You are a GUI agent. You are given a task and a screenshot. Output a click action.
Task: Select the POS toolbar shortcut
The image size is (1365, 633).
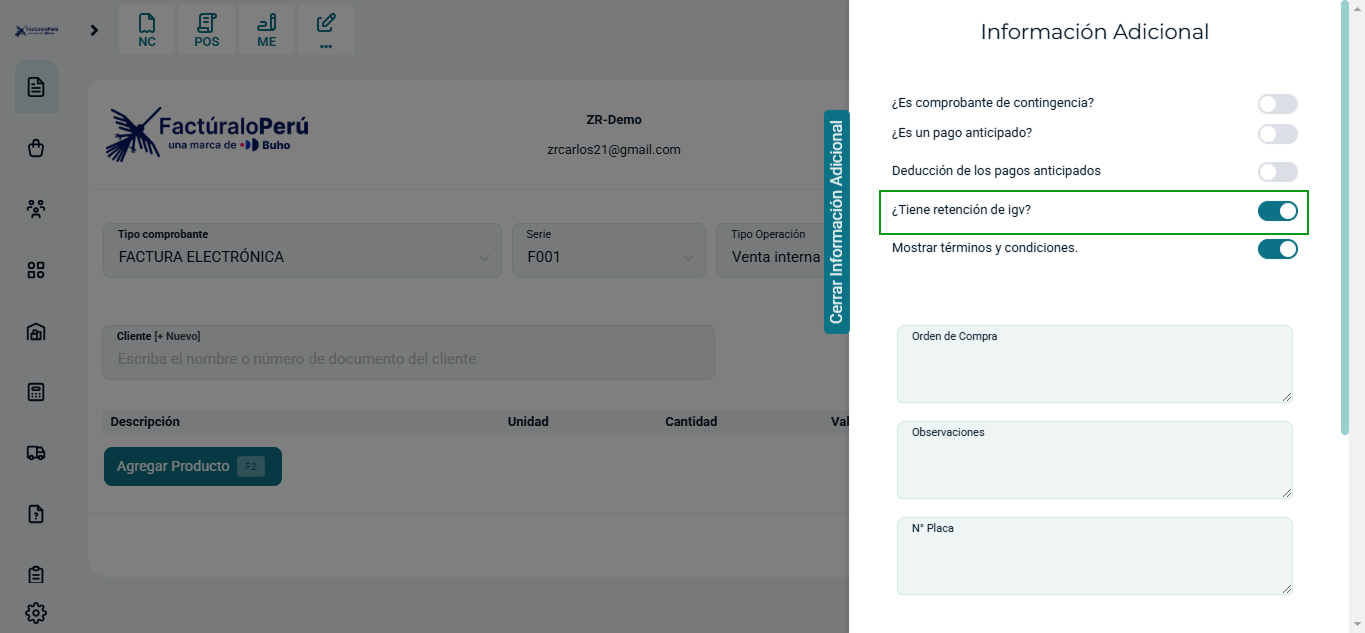coord(207,30)
